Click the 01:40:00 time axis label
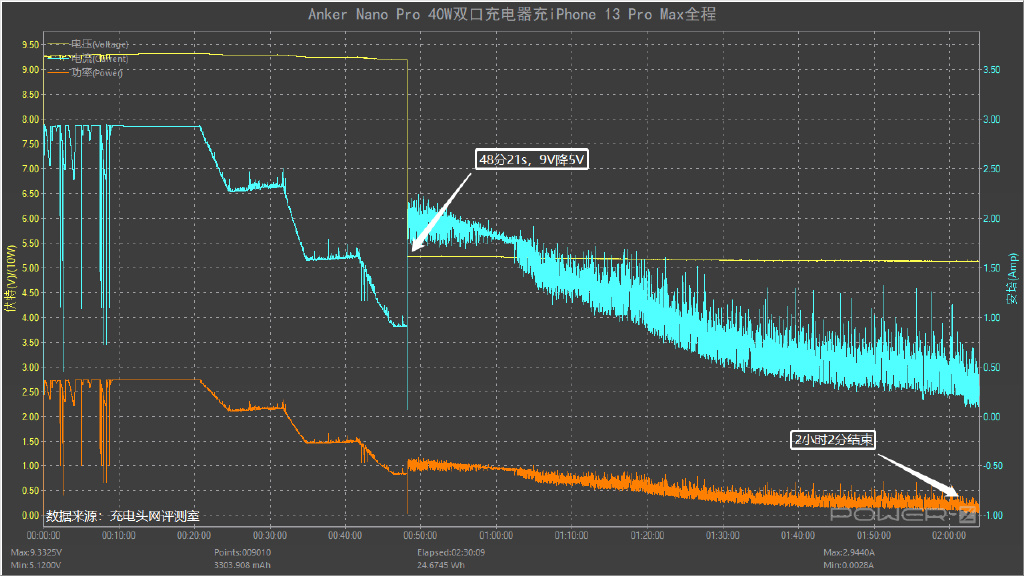The image size is (1024, 576). tap(797, 536)
